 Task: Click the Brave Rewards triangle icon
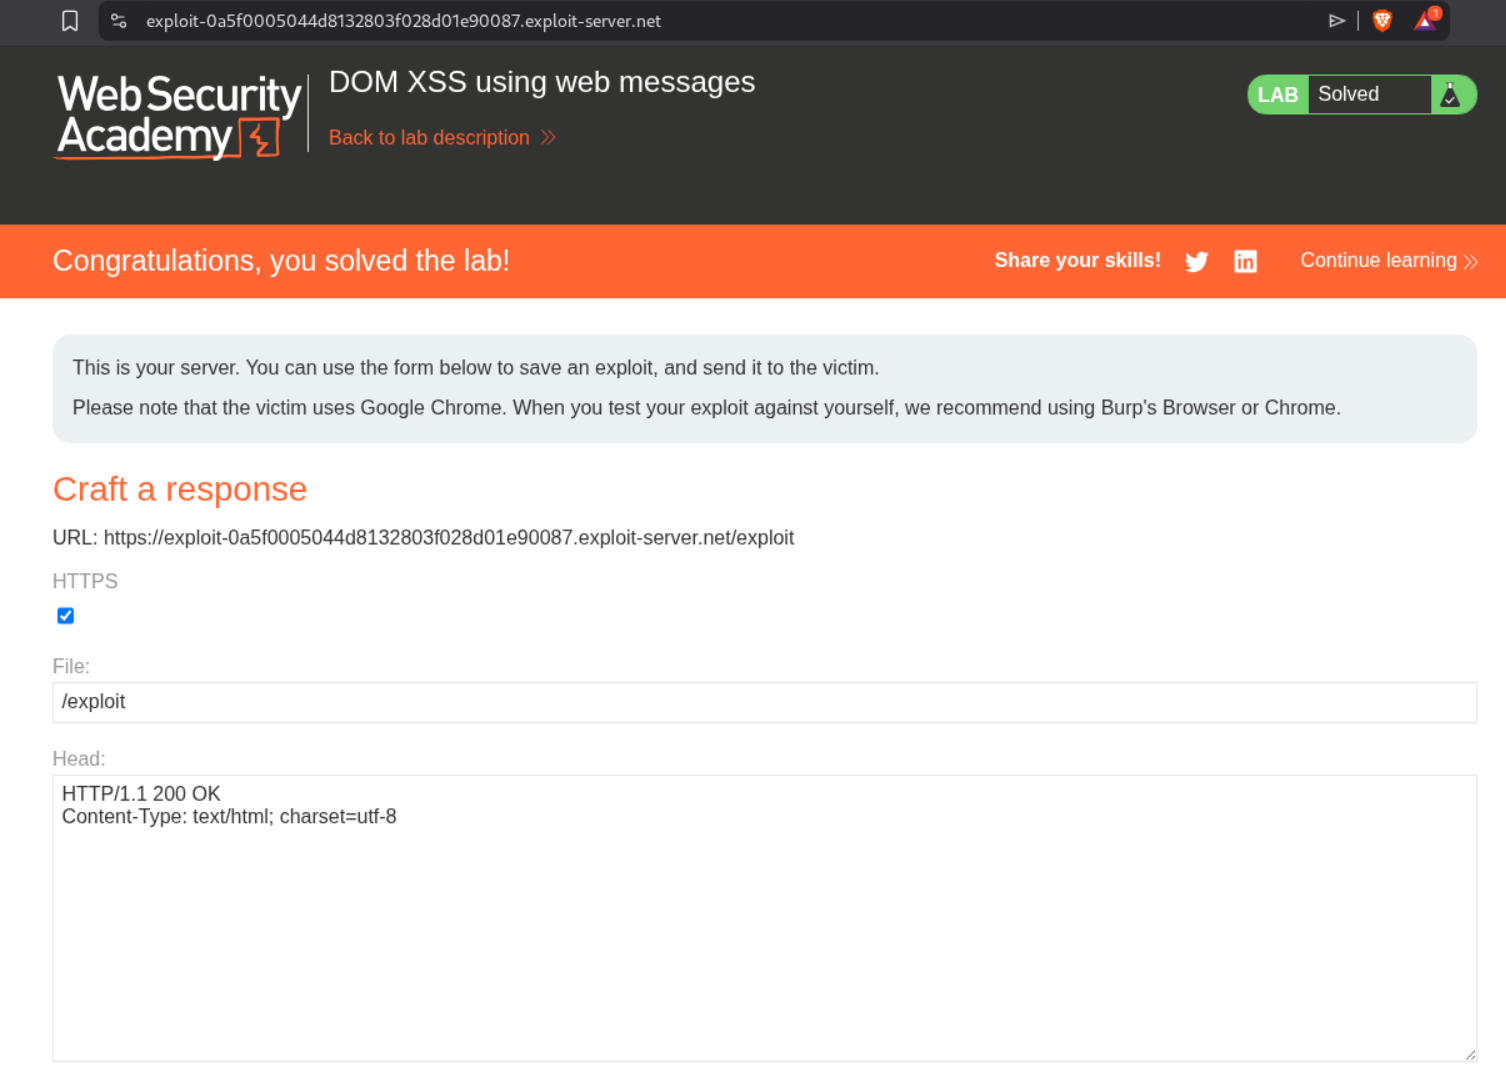(x=1425, y=21)
